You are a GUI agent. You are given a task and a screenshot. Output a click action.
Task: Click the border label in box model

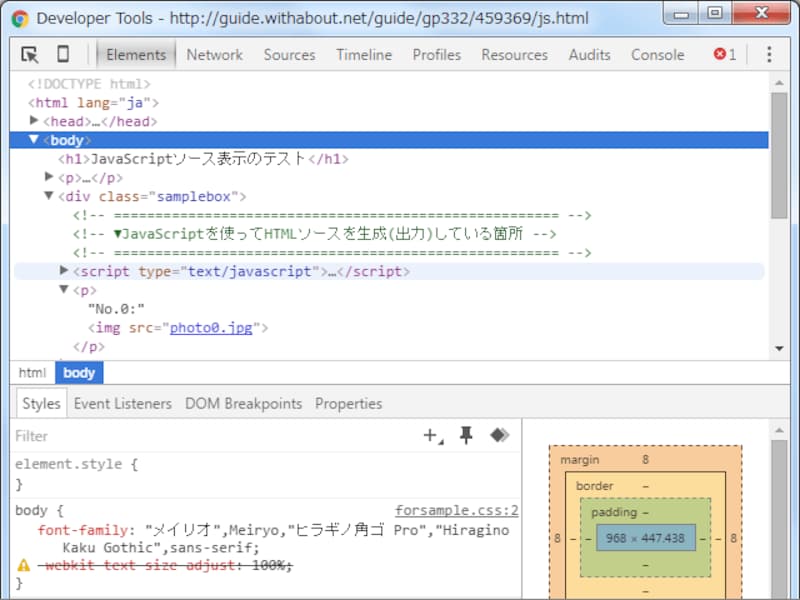click(594, 486)
